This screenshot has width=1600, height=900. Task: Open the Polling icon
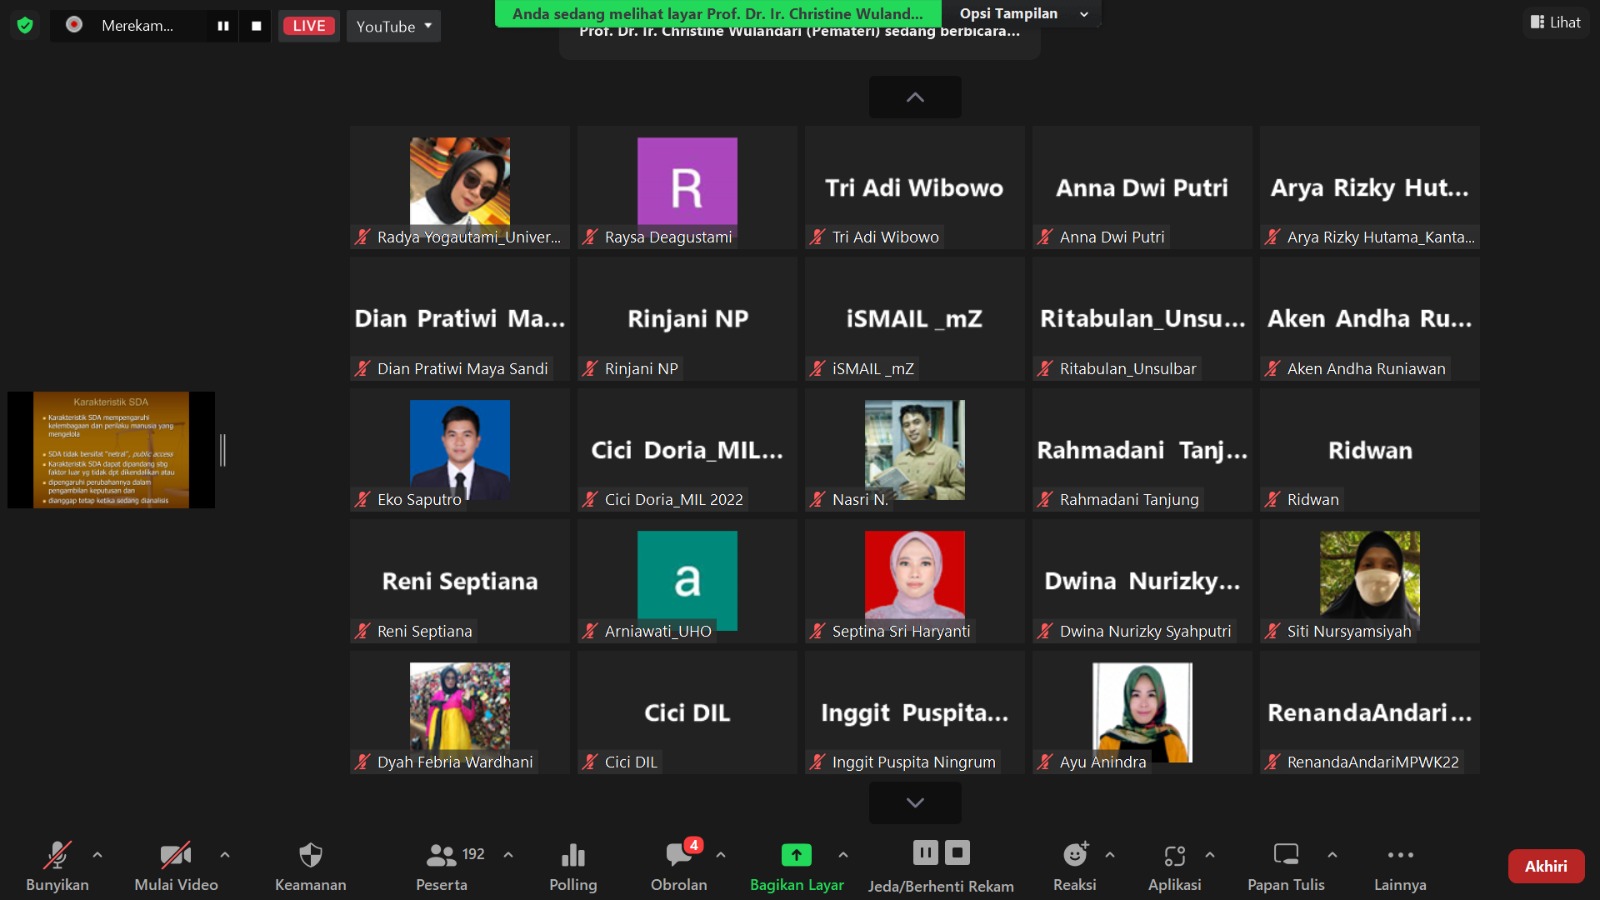(x=573, y=856)
